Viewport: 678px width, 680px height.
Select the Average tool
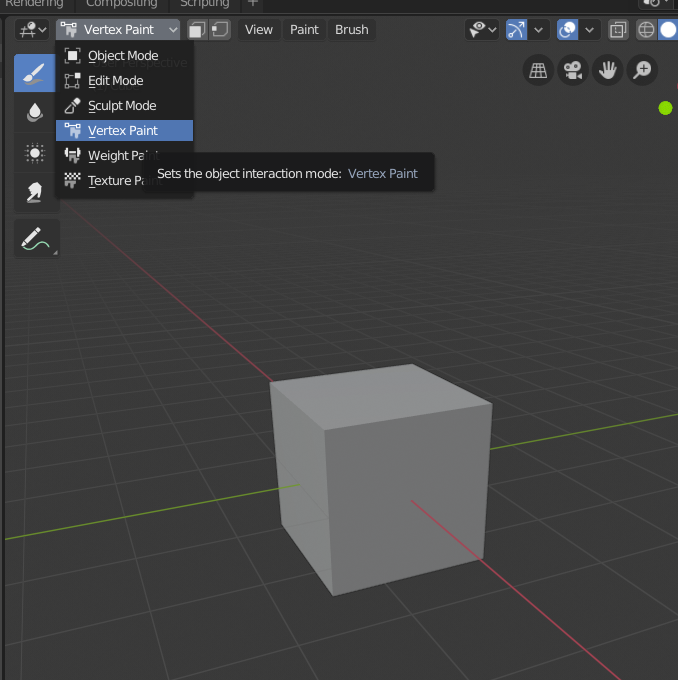point(35,153)
